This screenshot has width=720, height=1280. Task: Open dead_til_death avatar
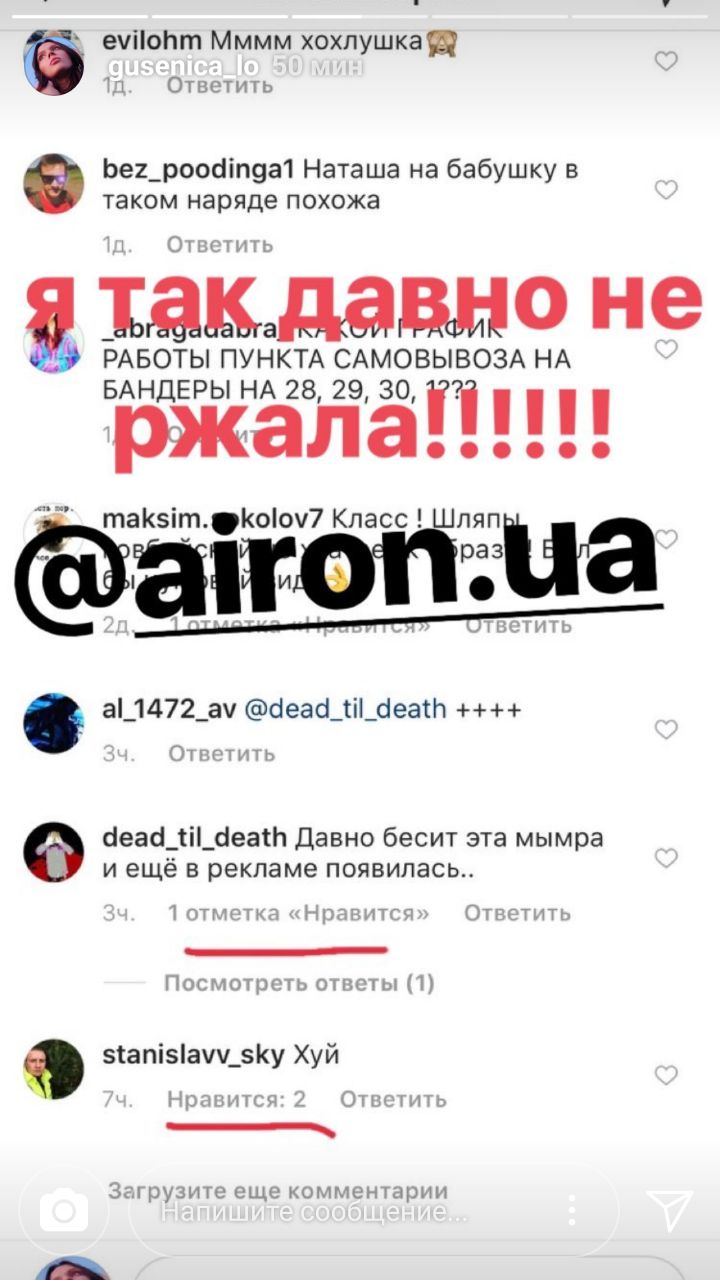54,852
